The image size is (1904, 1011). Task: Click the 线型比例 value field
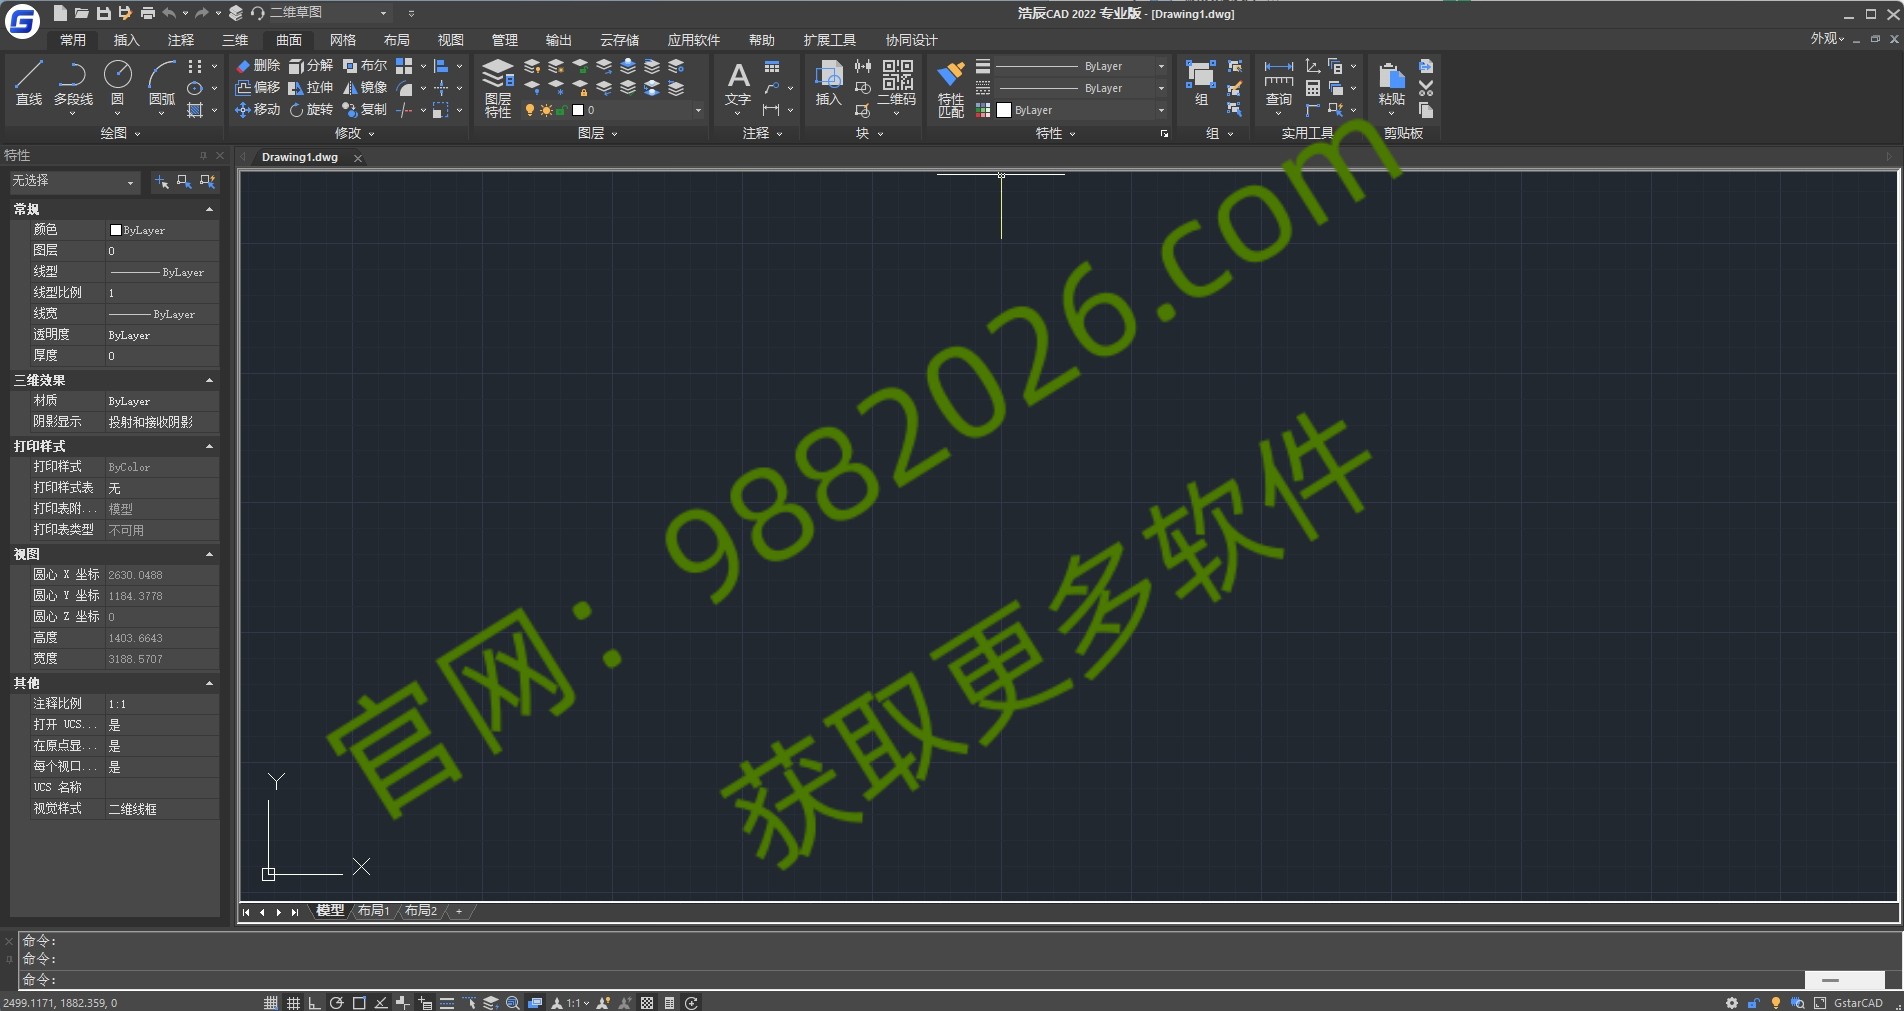coord(162,293)
